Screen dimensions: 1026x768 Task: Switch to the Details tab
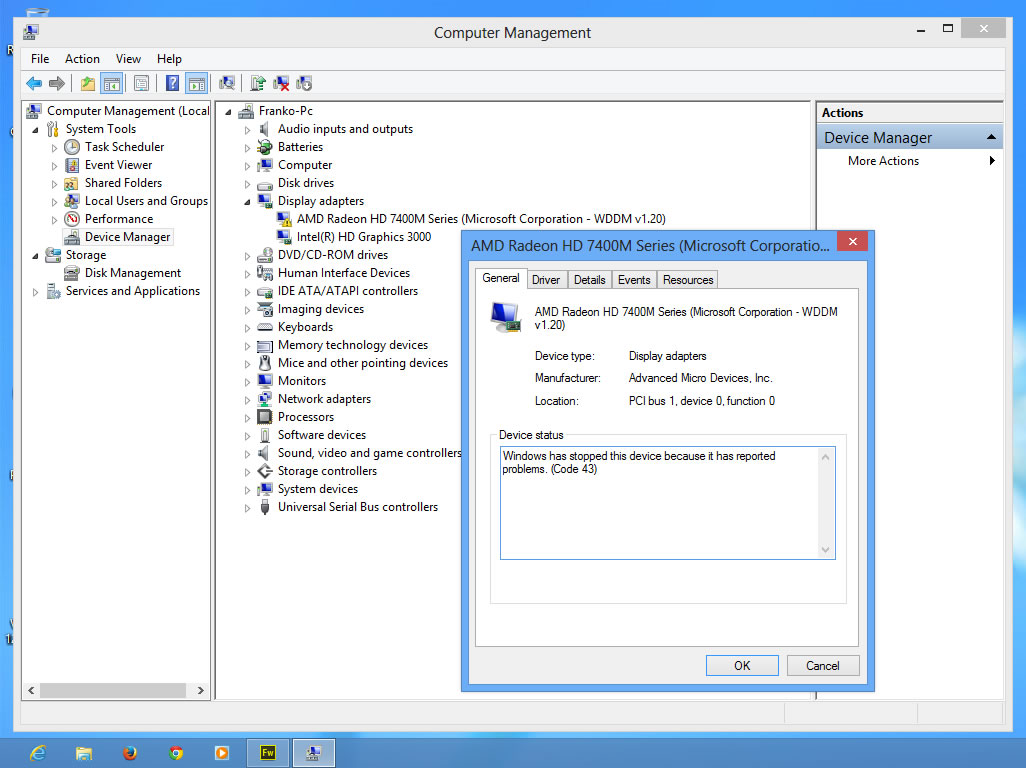click(x=590, y=280)
